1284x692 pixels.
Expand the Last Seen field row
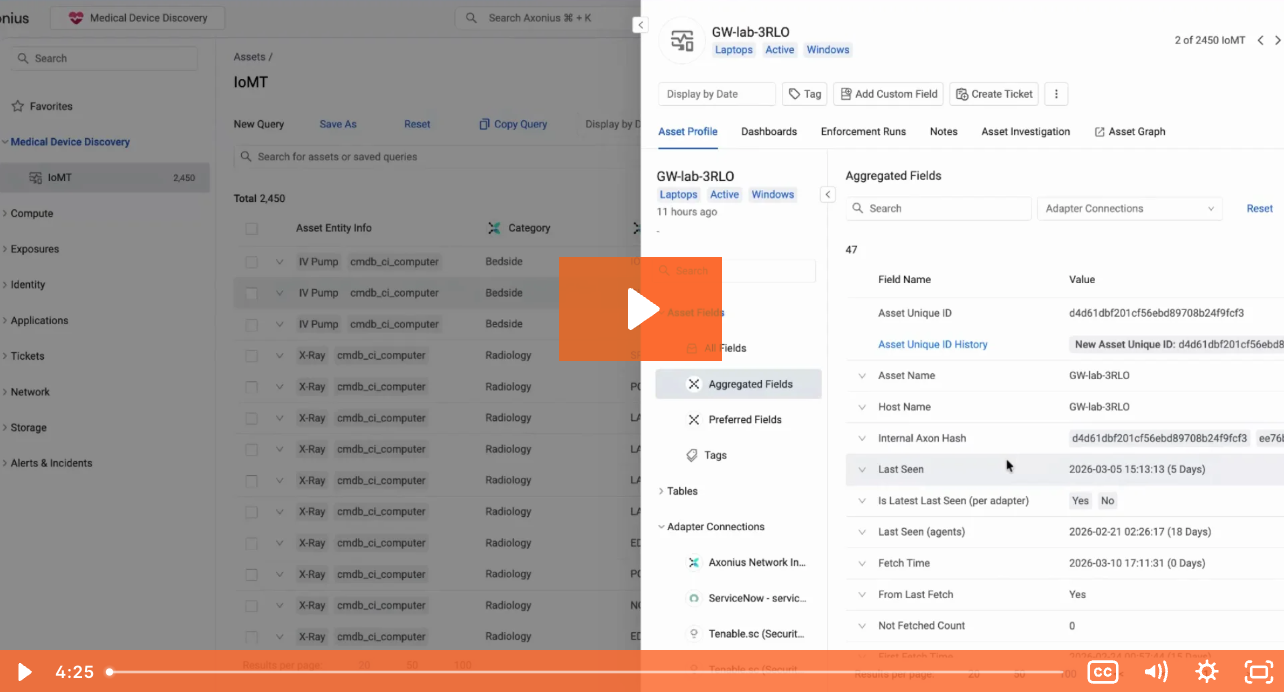click(862, 470)
